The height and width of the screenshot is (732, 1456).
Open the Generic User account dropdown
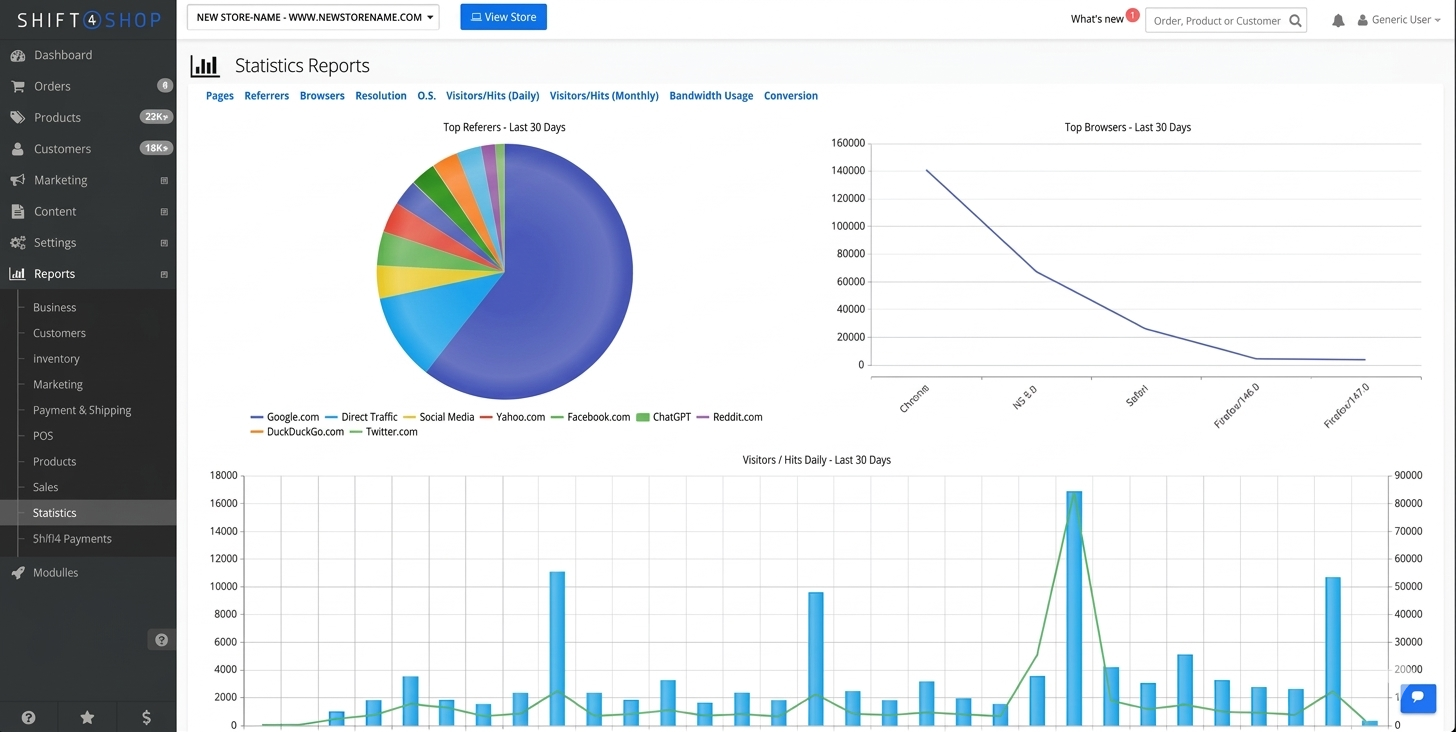point(1399,19)
